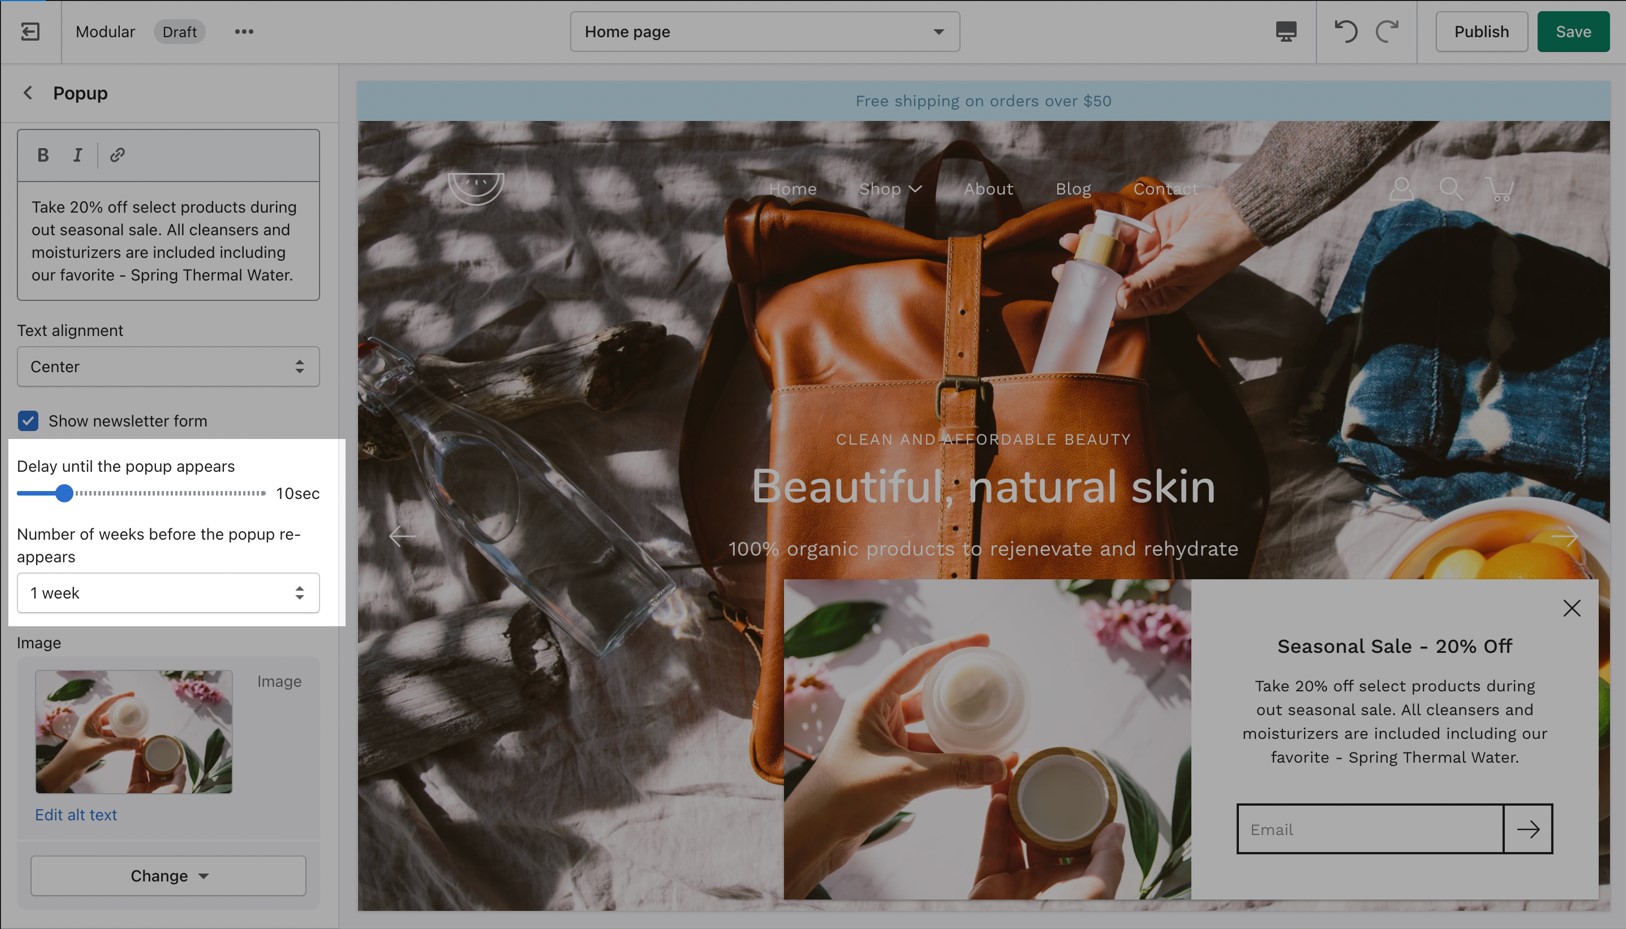Viewport: 1626px width, 929px height.
Task: Apply italic formatting to text
Action: (x=77, y=155)
